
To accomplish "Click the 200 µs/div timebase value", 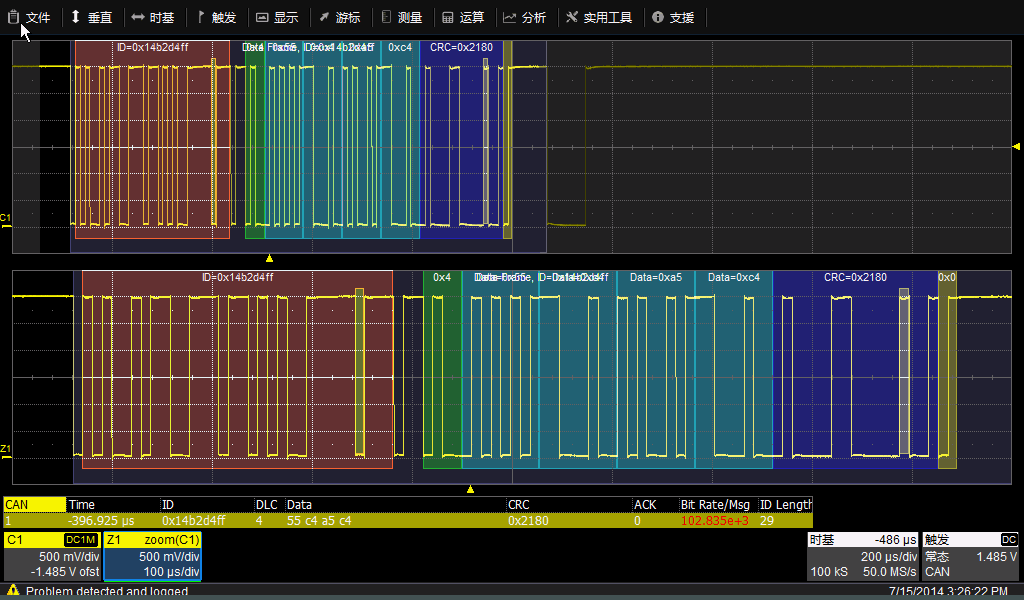I will pyautogui.click(x=889, y=556).
